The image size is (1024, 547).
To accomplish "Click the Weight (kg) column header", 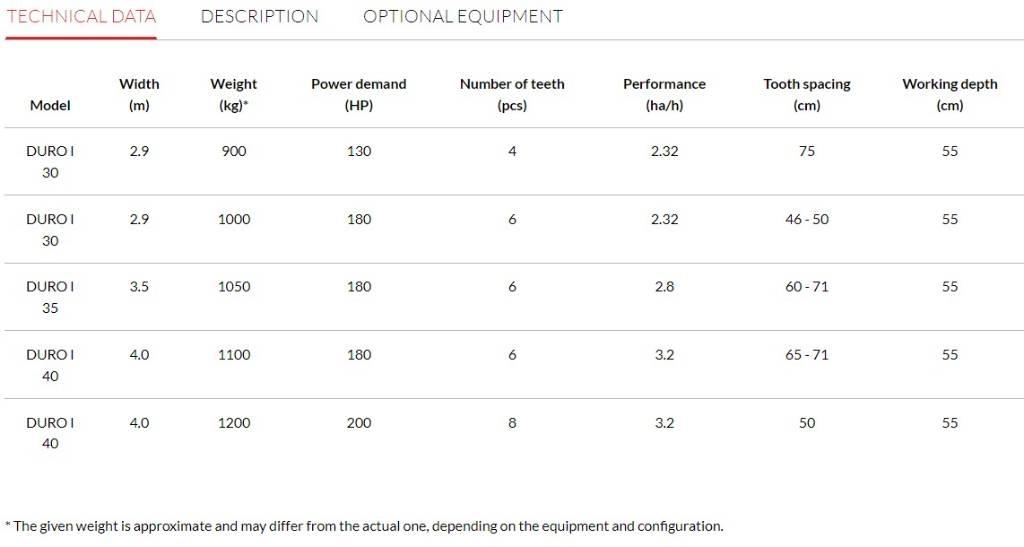I will (x=233, y=94).
